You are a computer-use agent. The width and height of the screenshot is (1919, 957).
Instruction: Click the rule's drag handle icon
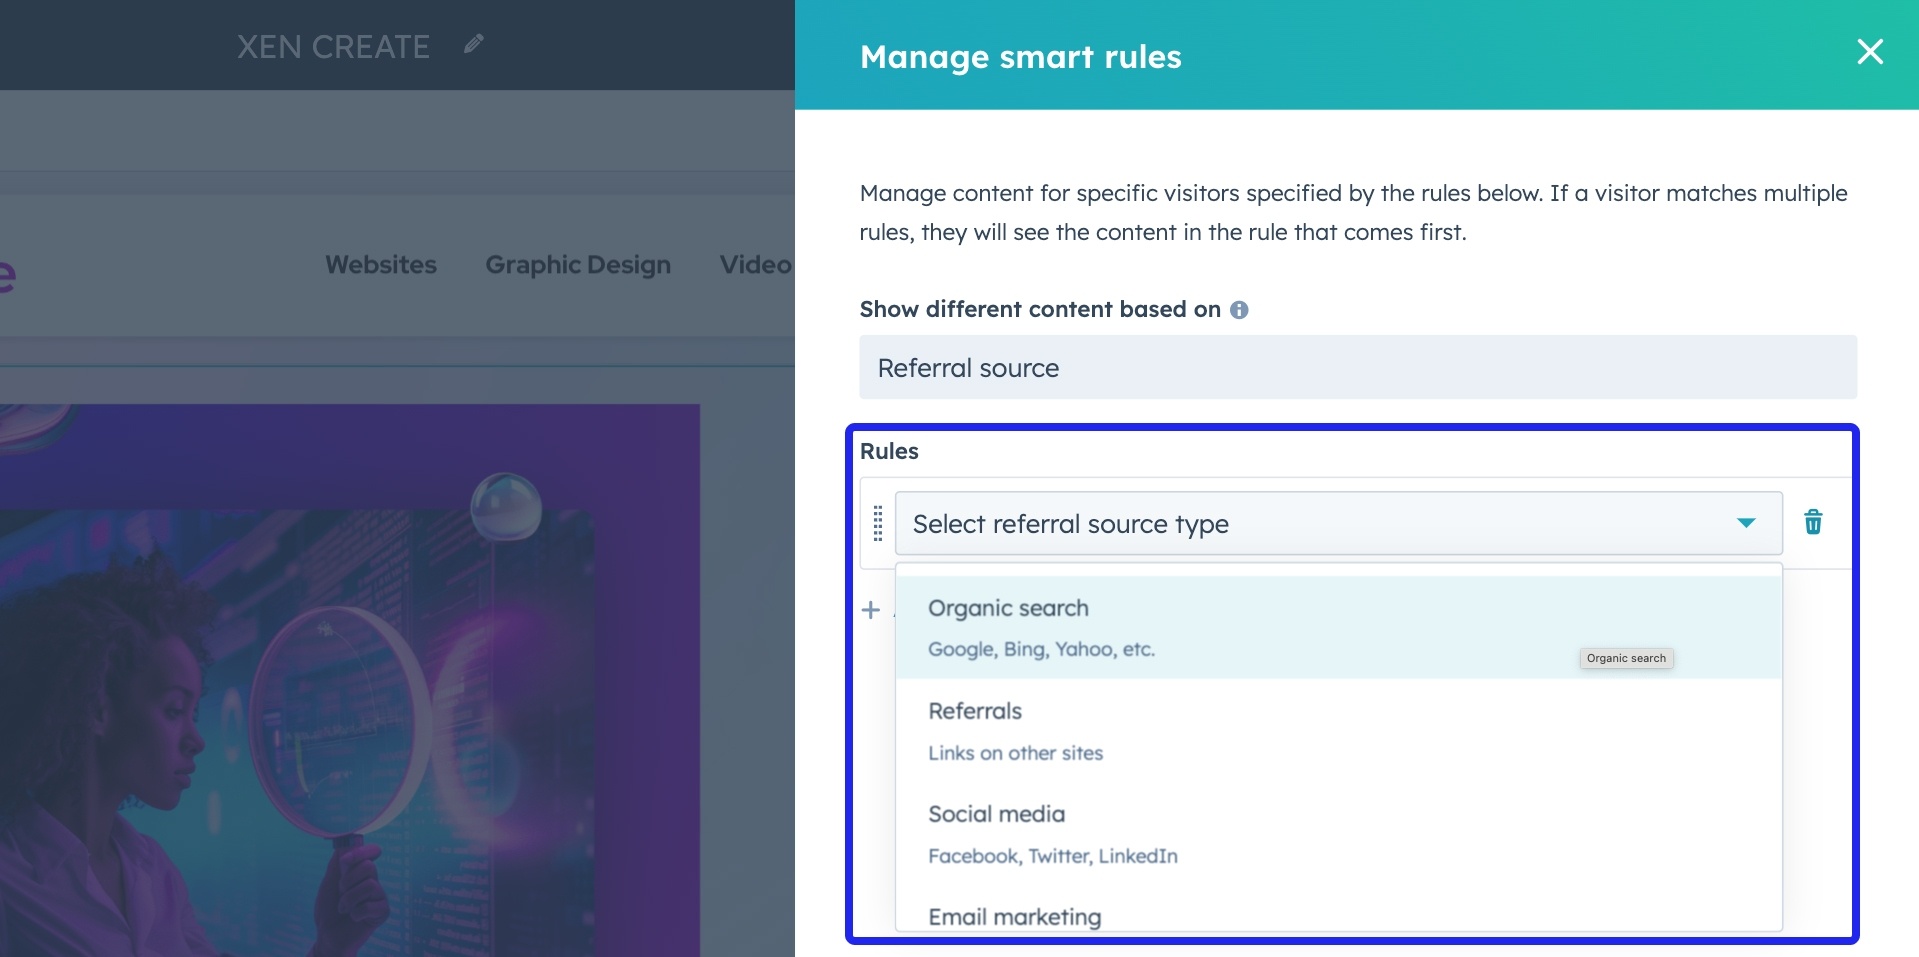coord(877,522)
